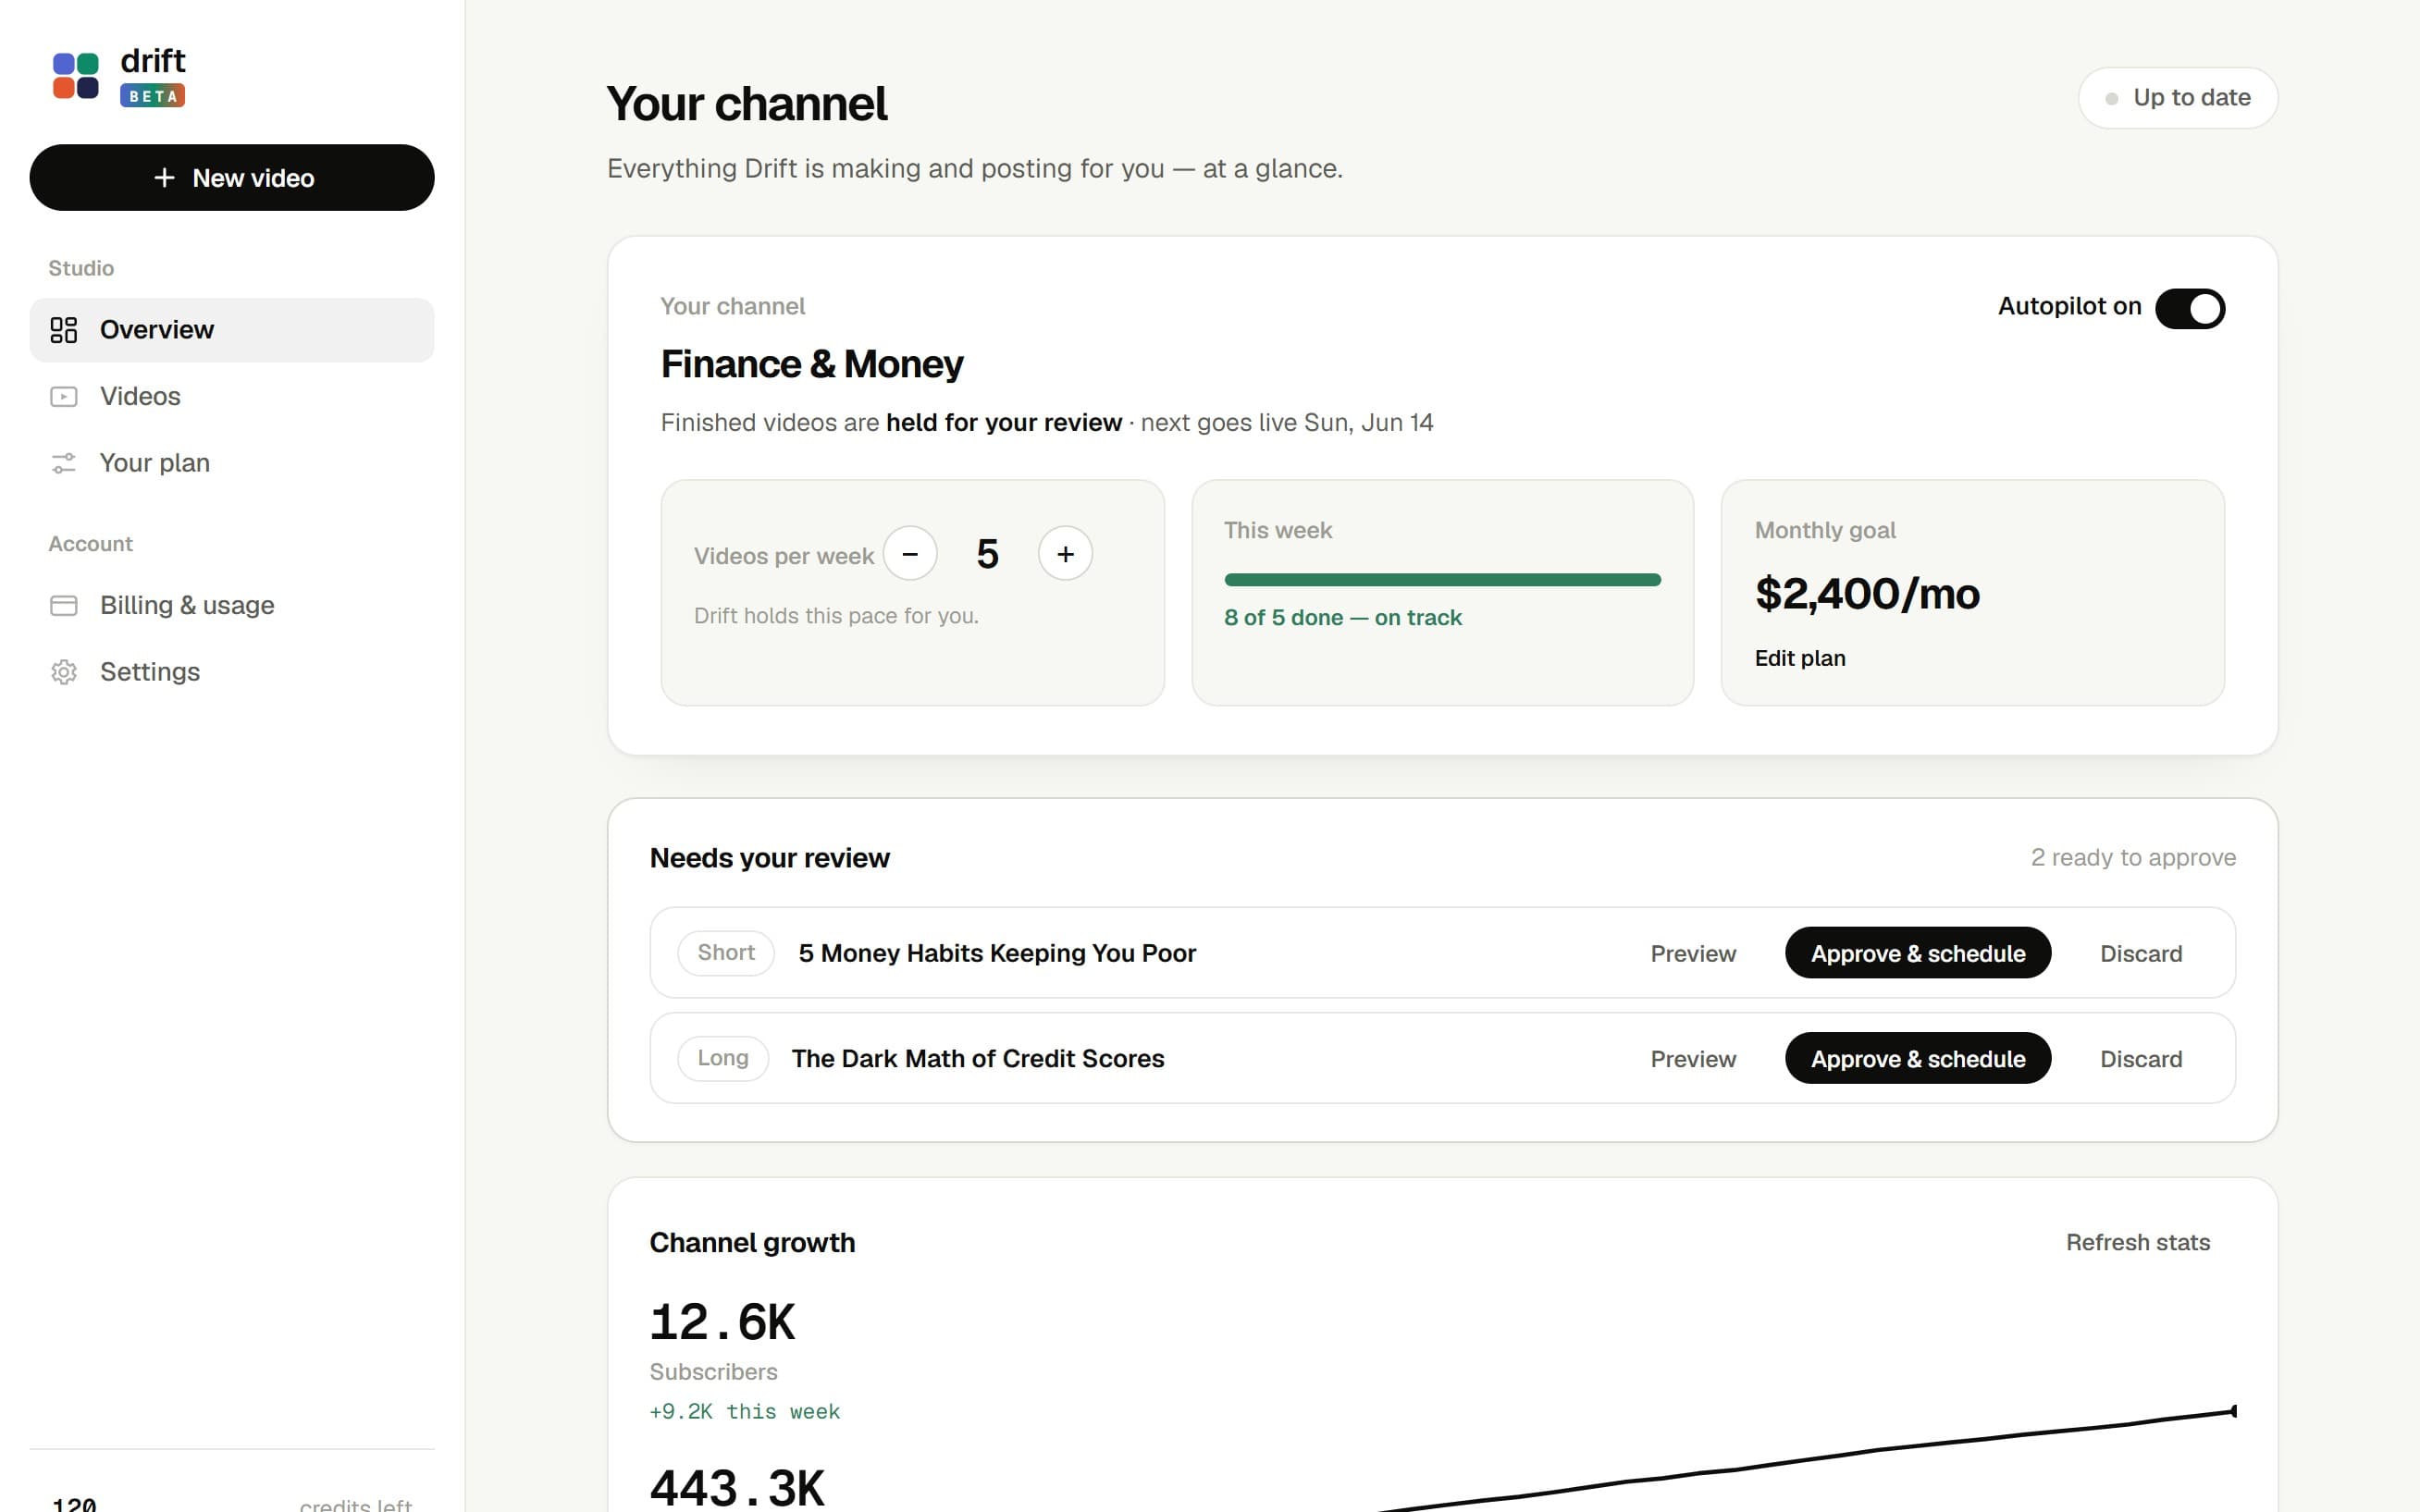
Task: Discard The Dark Math of Credit Scores
Action: [2141, 1059]
